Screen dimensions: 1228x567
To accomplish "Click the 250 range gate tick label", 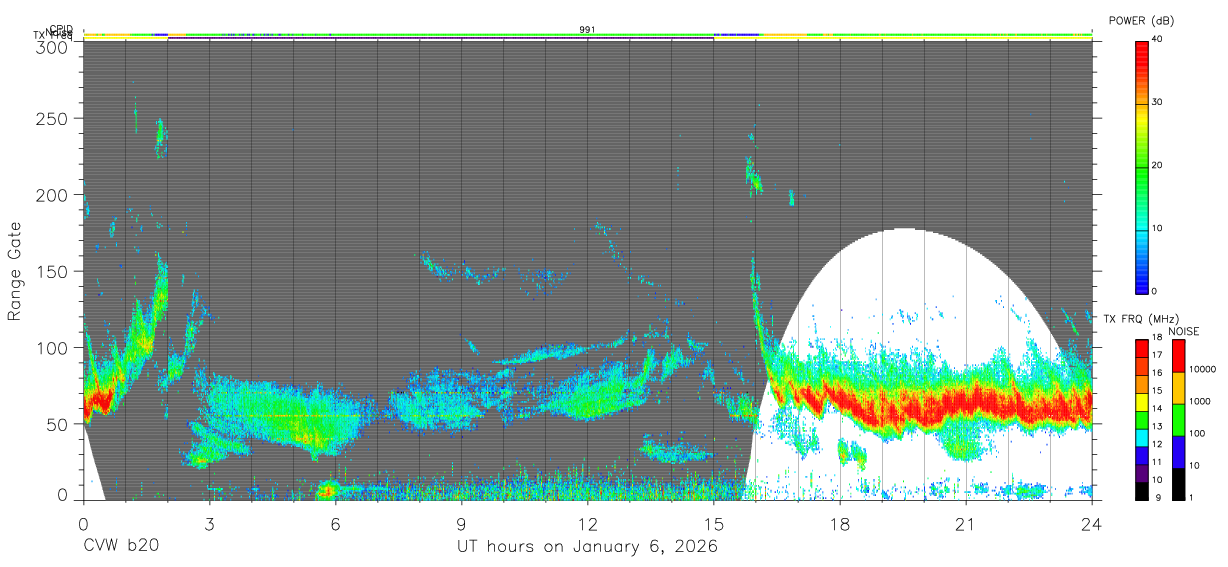I will 53,118.
